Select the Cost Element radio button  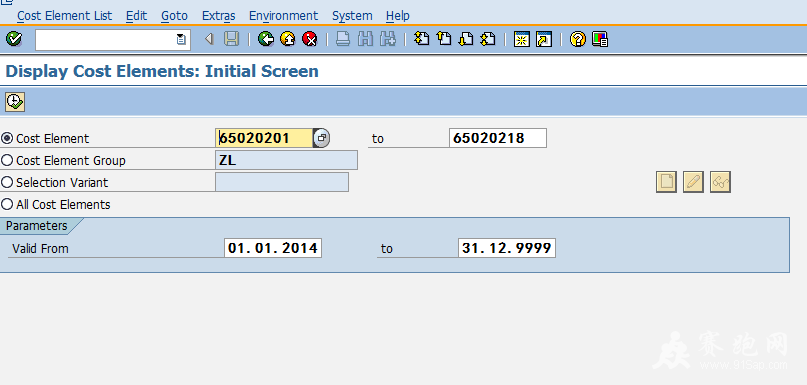point(7,138)
